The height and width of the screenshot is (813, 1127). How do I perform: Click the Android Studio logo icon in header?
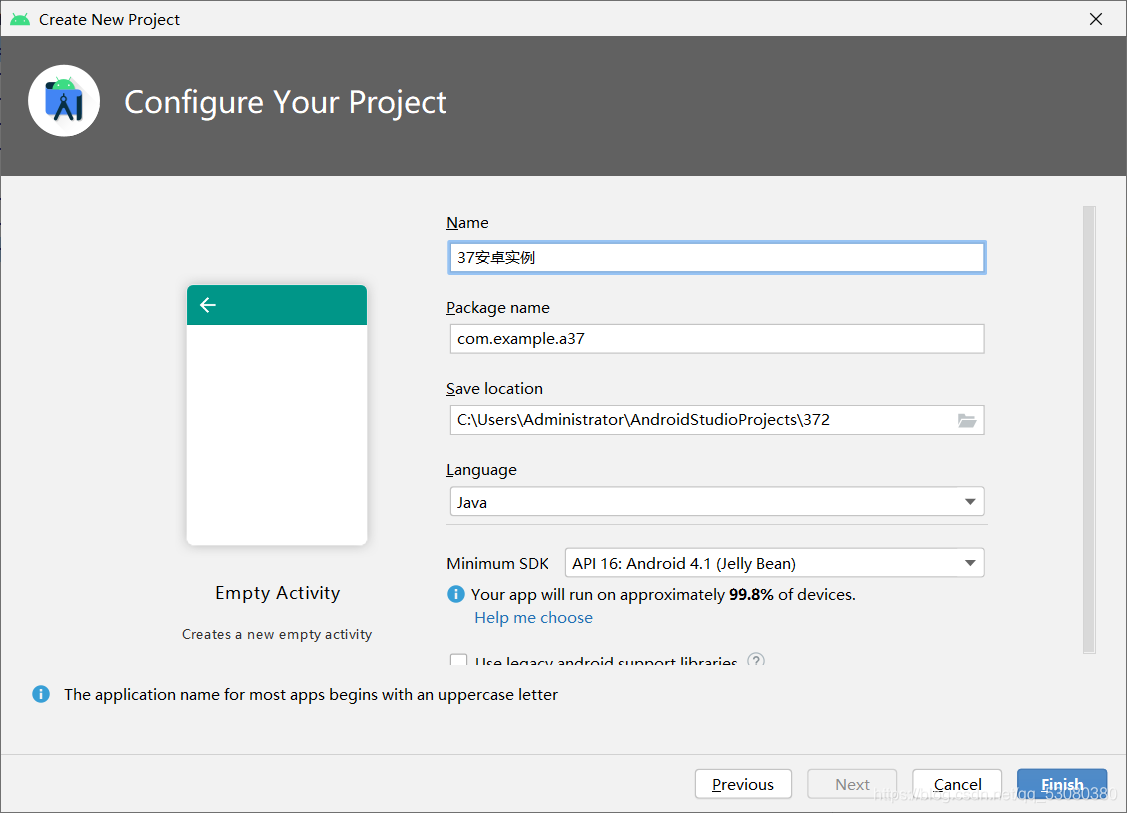[x=64, y=101]
